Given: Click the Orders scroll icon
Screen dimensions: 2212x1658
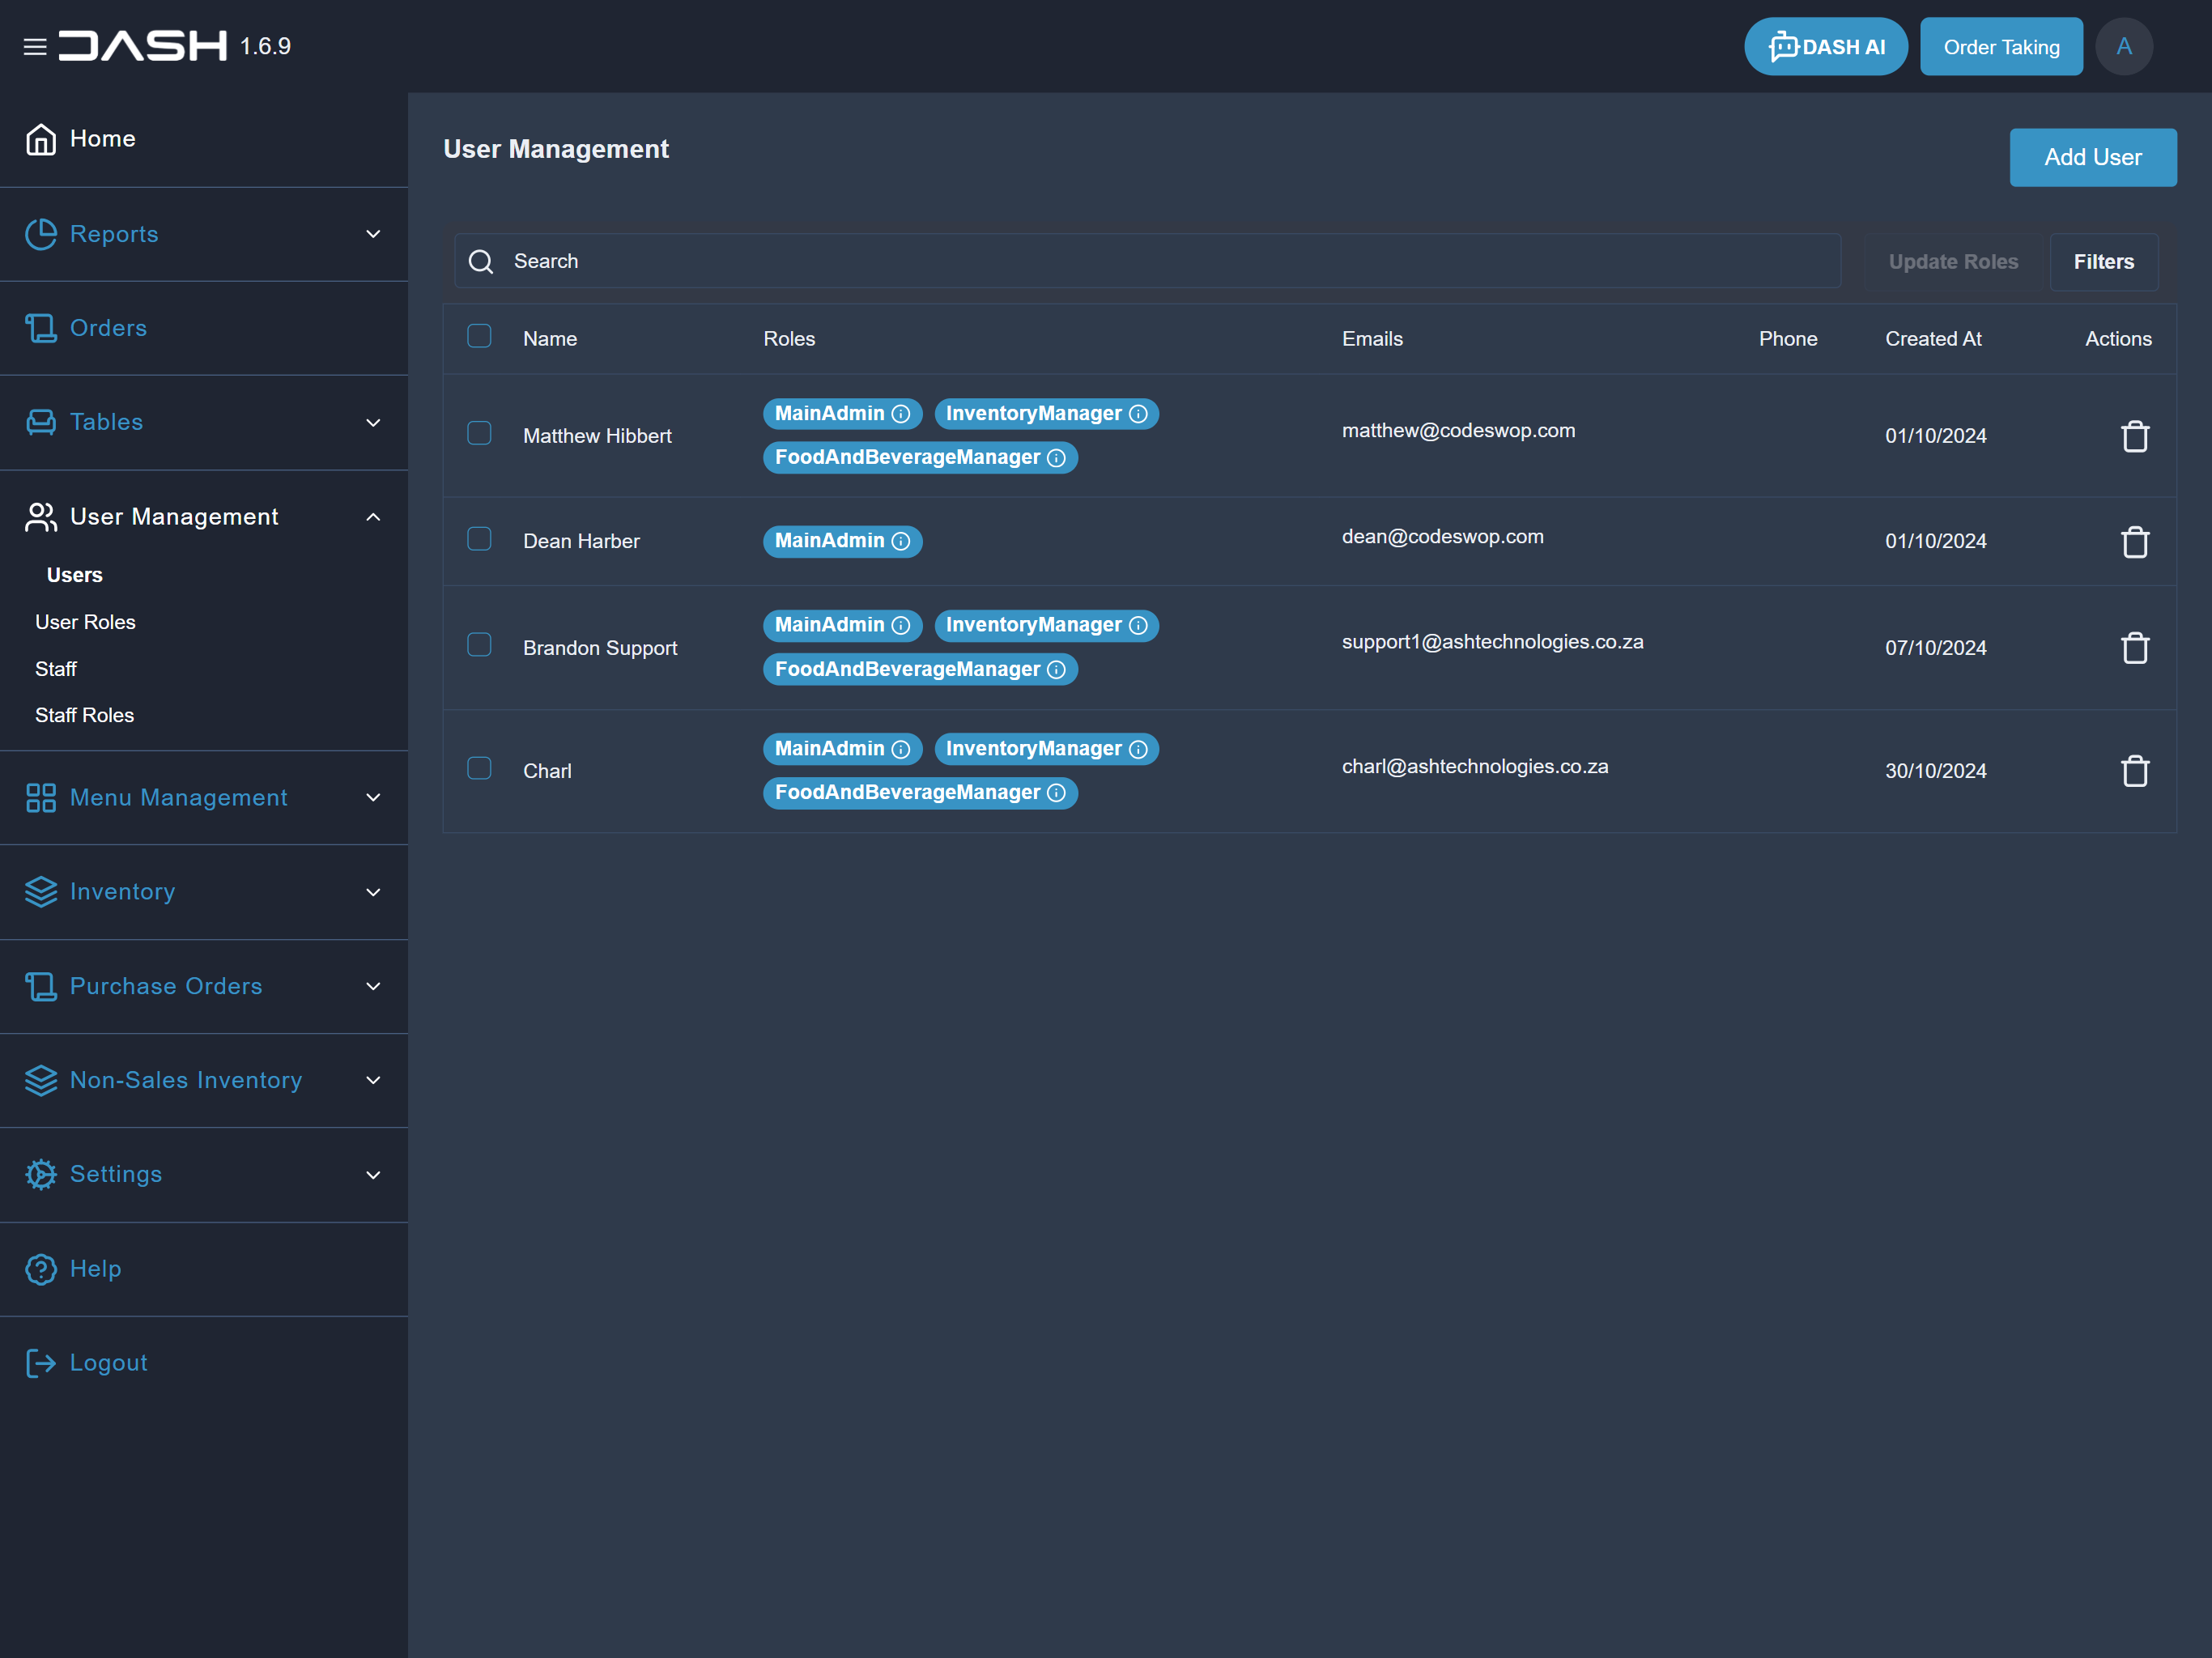Looking at the screenshot, I should click(x=41, y=328).
